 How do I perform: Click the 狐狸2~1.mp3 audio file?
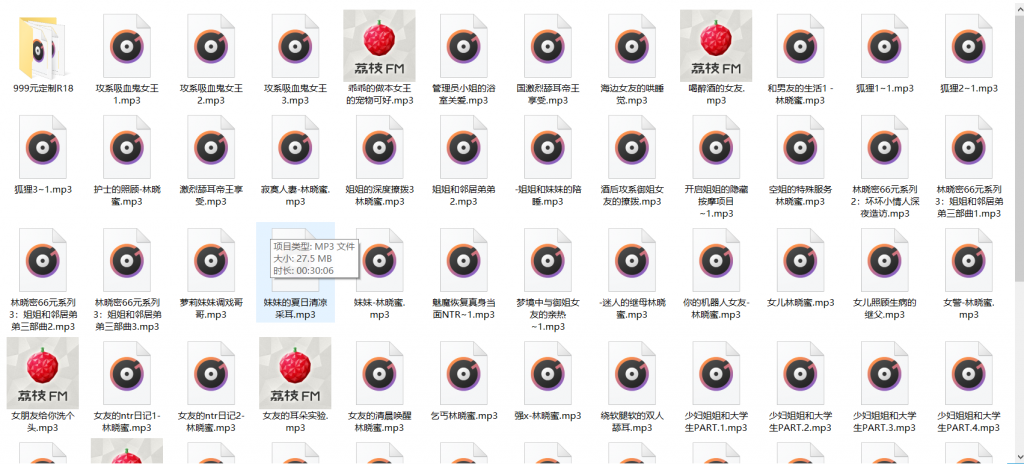point(968,45)
